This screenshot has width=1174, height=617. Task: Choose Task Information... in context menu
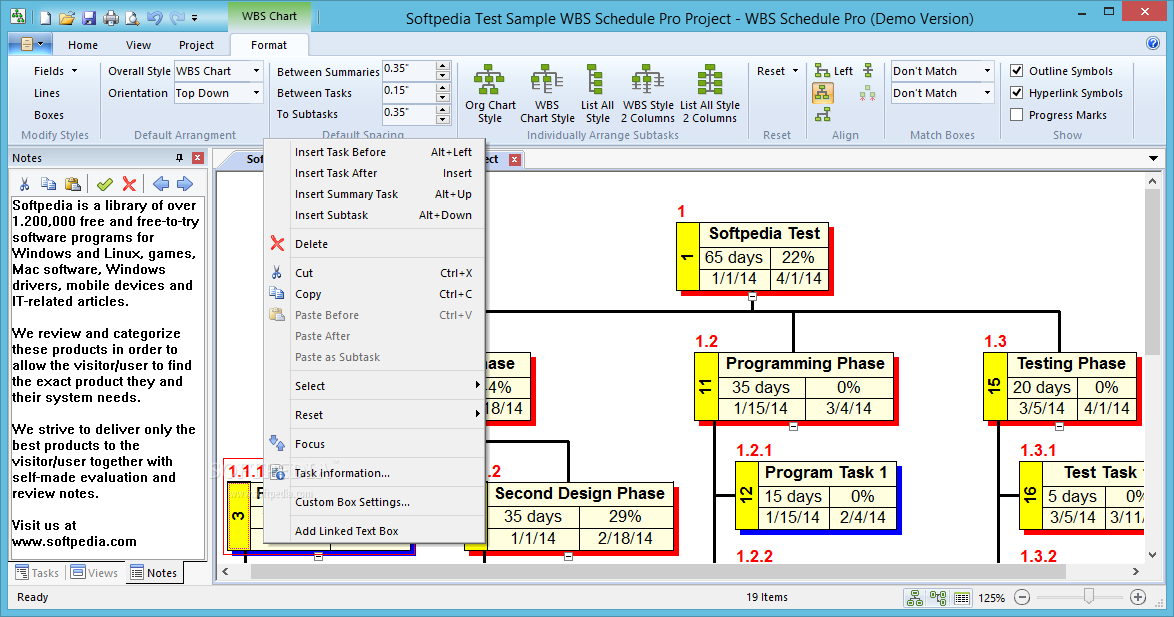(x=374, y=473)
